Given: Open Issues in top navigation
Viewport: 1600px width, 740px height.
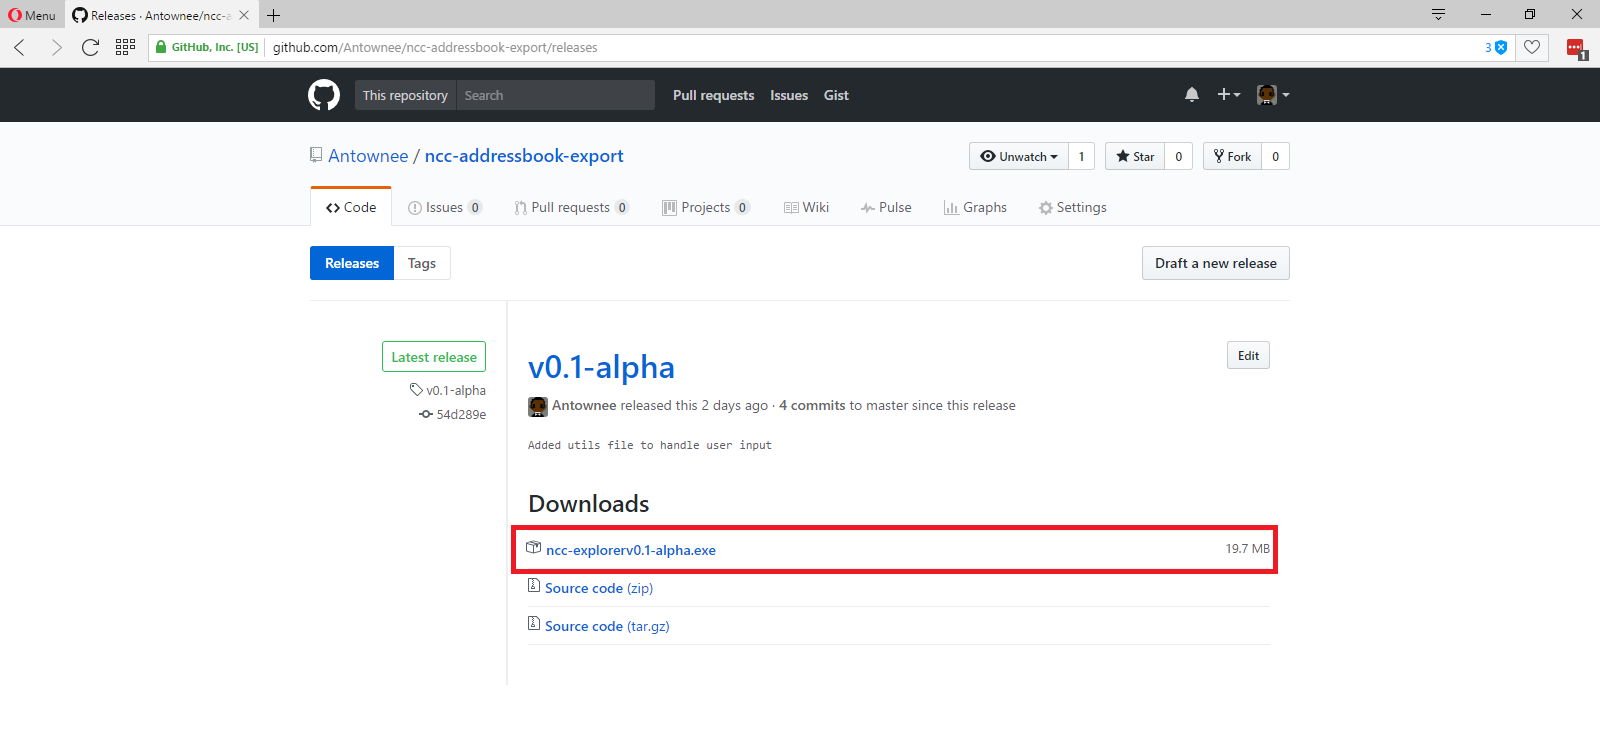Looking at the screenshot, I should [789, 95].
